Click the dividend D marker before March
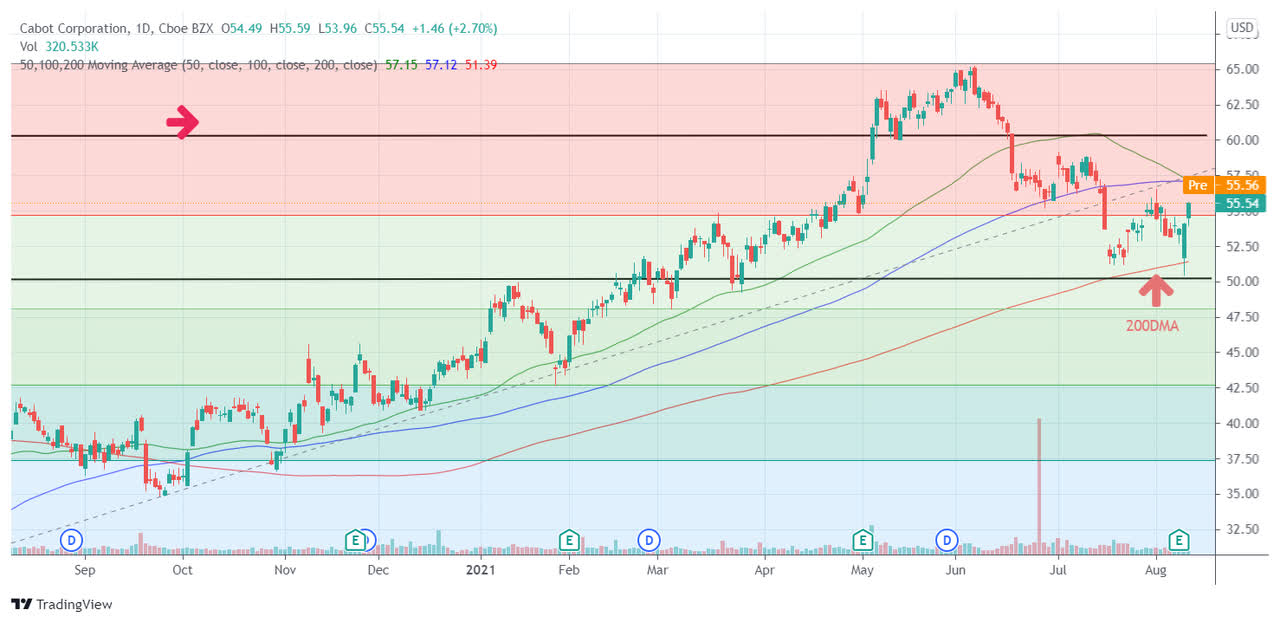The height and width of the screenshot is (623, 1280). tap(649, 540)
